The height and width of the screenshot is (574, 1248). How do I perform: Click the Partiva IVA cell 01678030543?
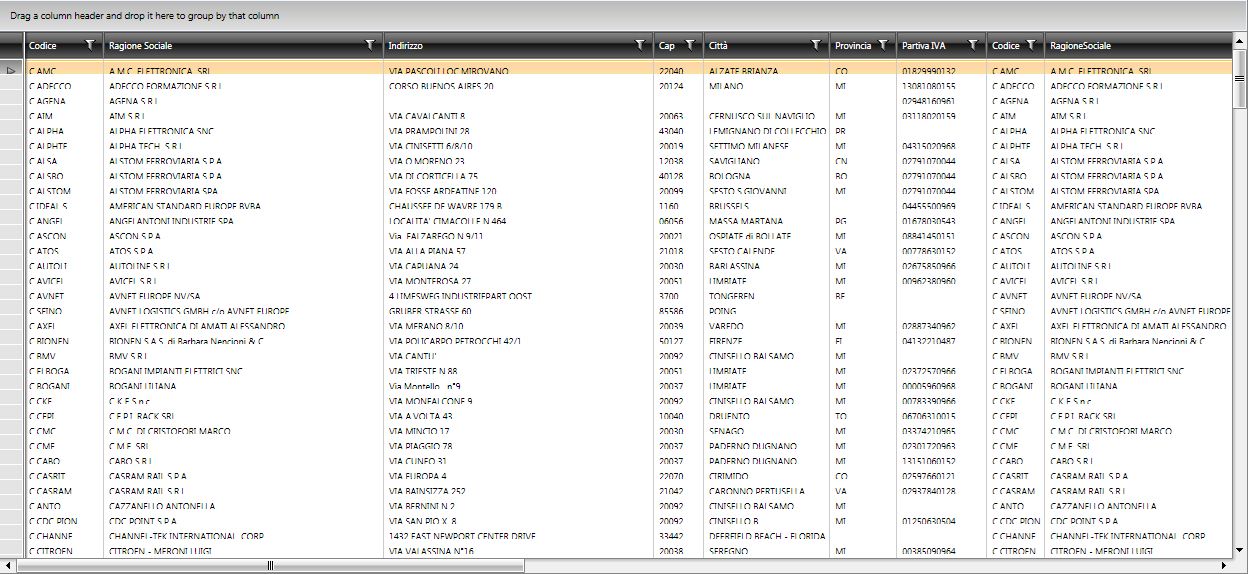942,221
